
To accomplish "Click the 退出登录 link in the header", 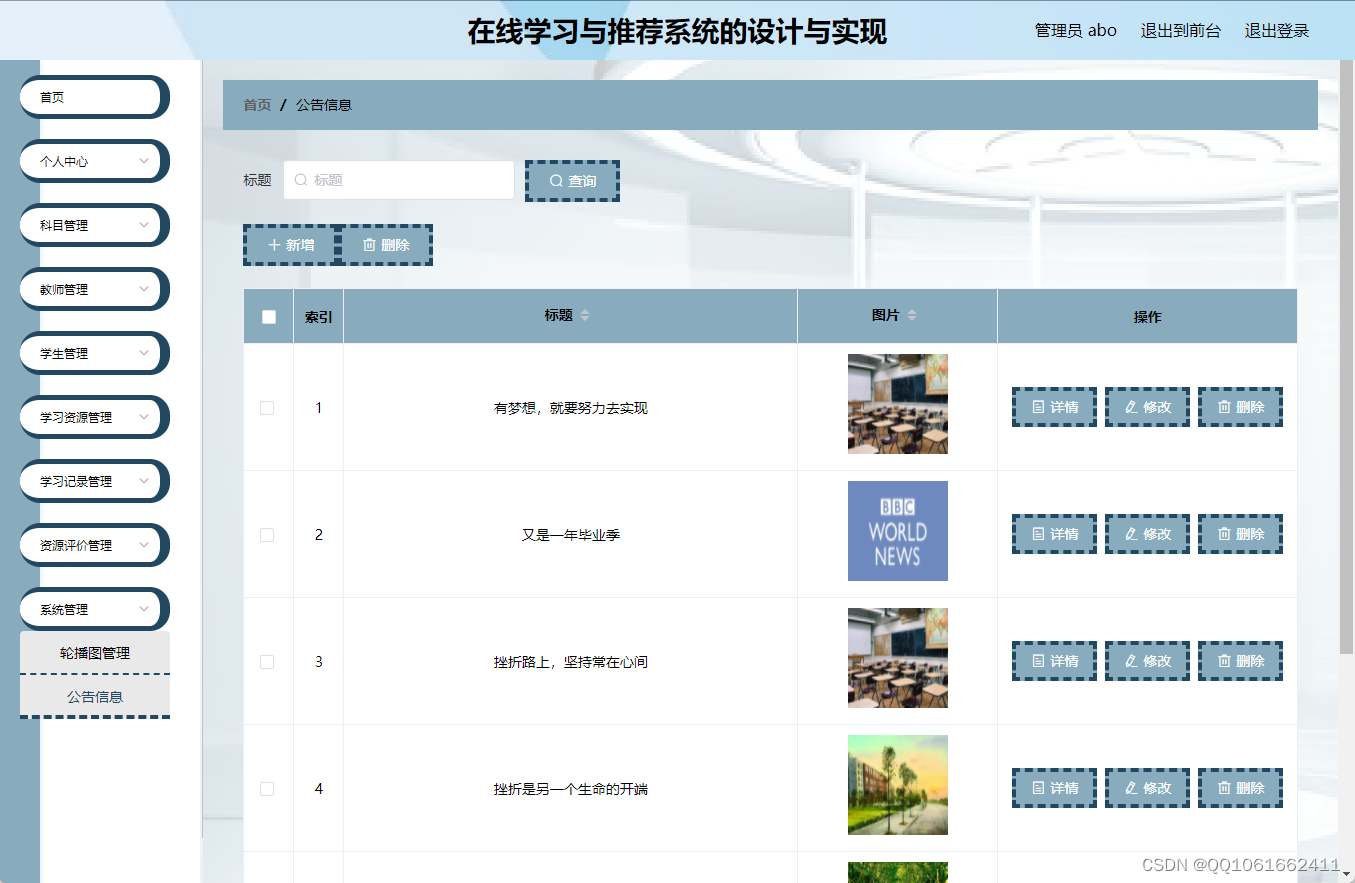I will tap(1277, 30).
